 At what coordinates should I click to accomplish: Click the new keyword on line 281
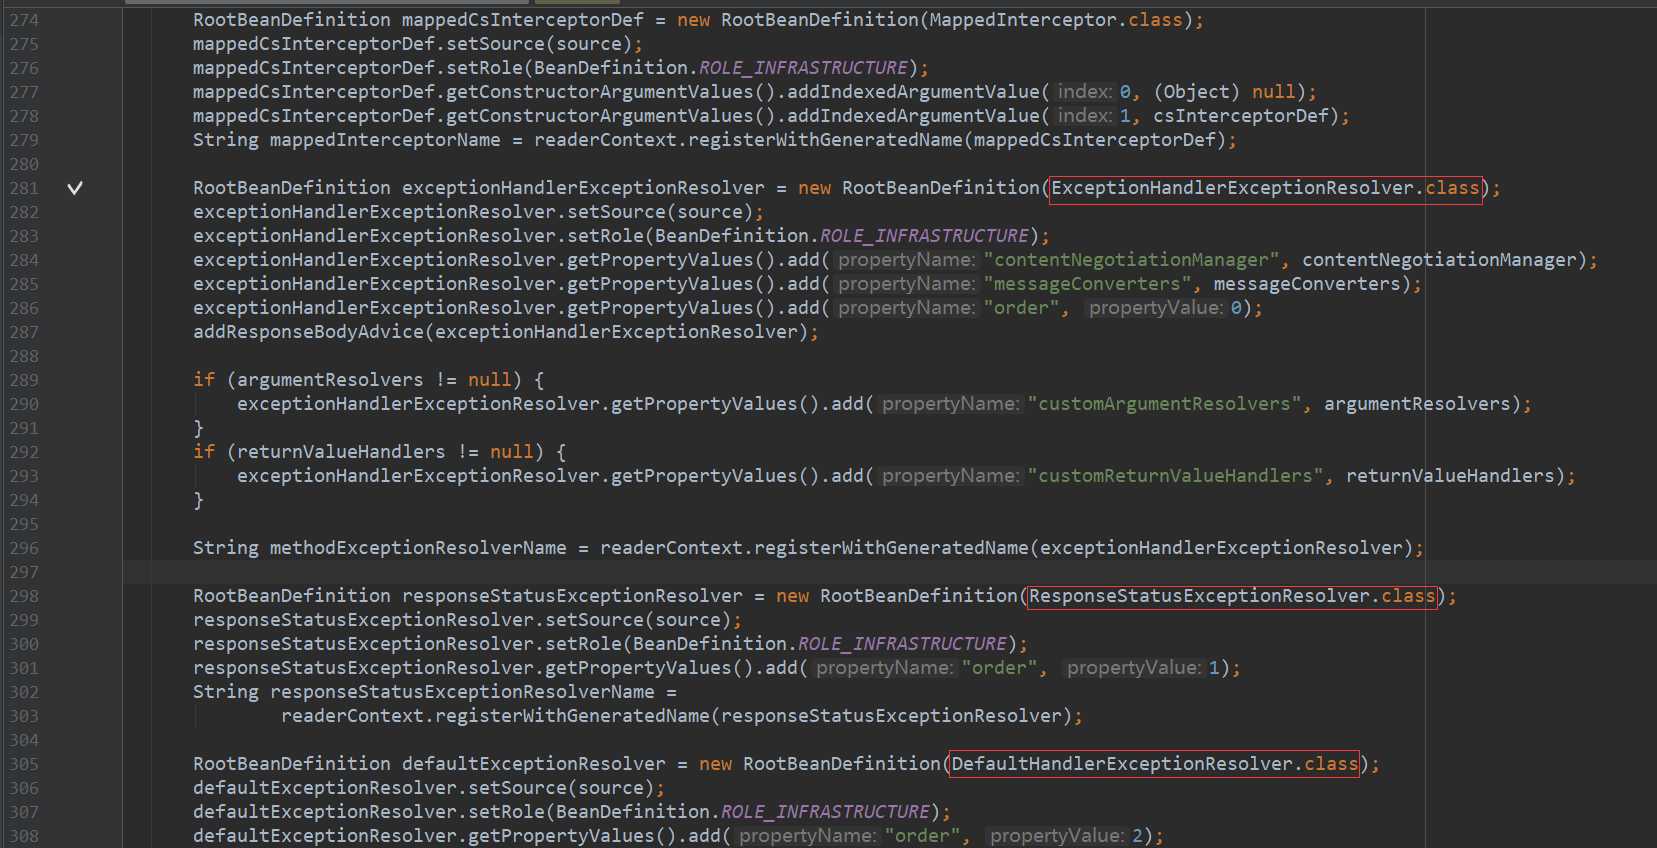(814, 188)
